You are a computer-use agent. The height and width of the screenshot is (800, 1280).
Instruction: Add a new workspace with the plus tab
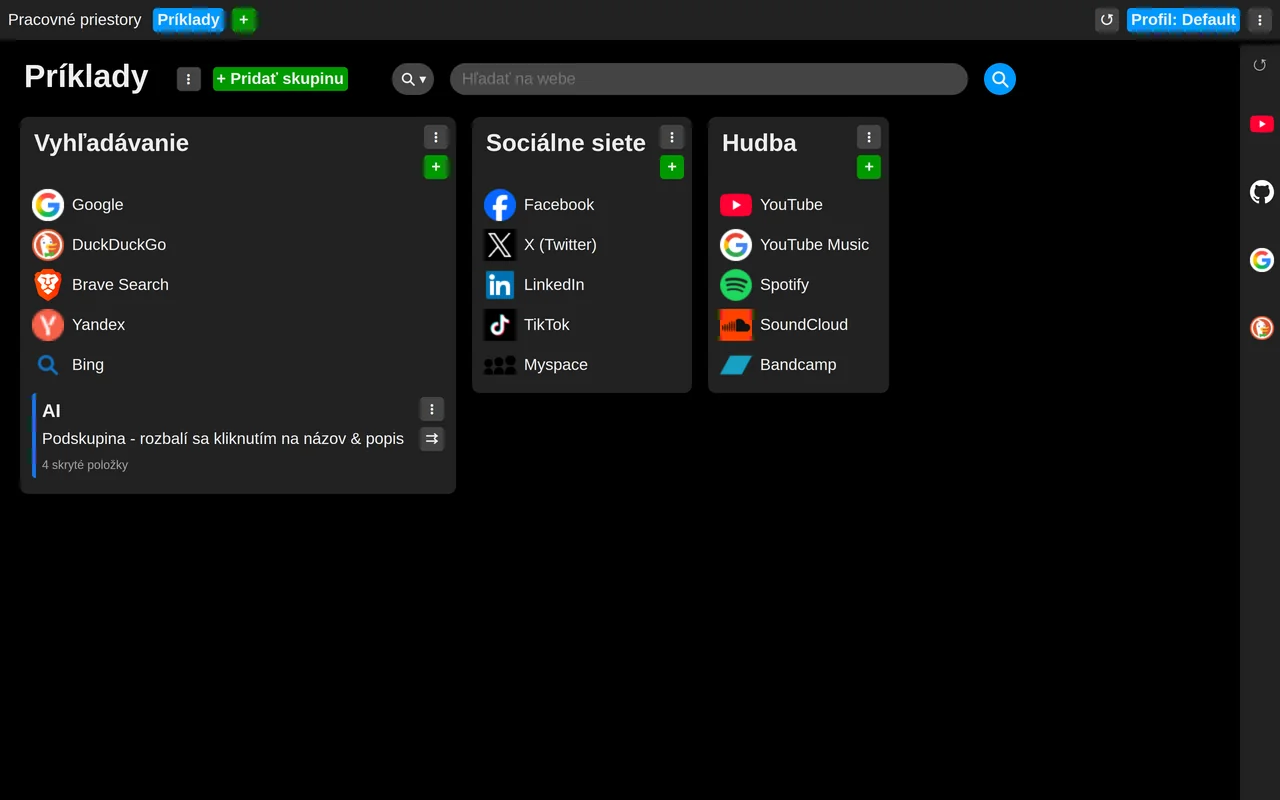[244, 20]
